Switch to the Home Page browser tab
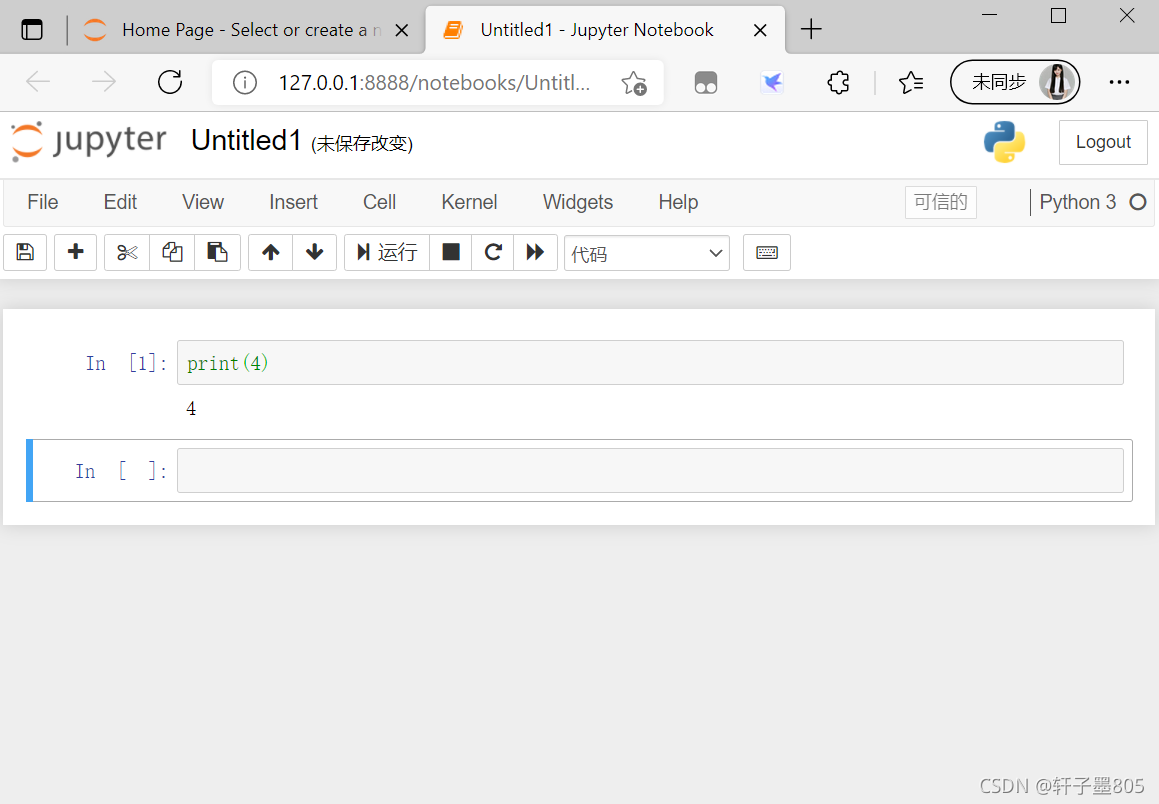 (x=240, y=30)
